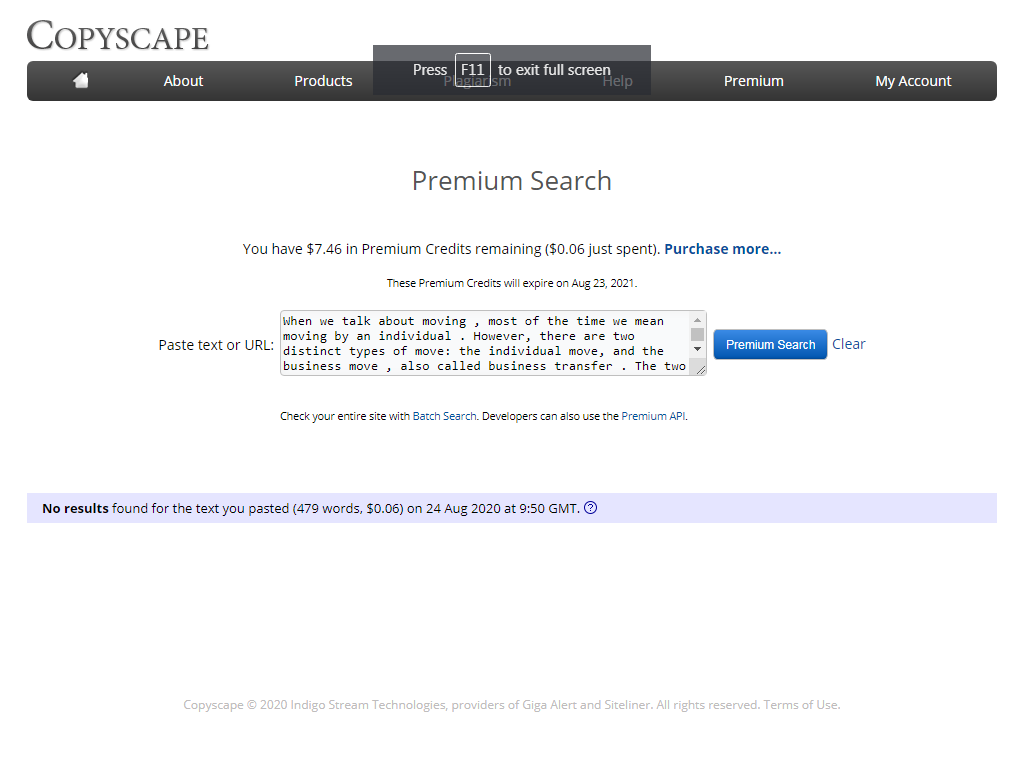Click the text box scroll up arrow
1024x768 pixels.
tap(697, 320)
